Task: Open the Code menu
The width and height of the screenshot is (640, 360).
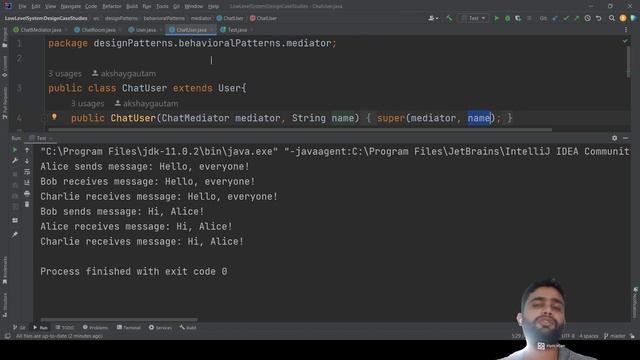Action: tap(91, 7)
